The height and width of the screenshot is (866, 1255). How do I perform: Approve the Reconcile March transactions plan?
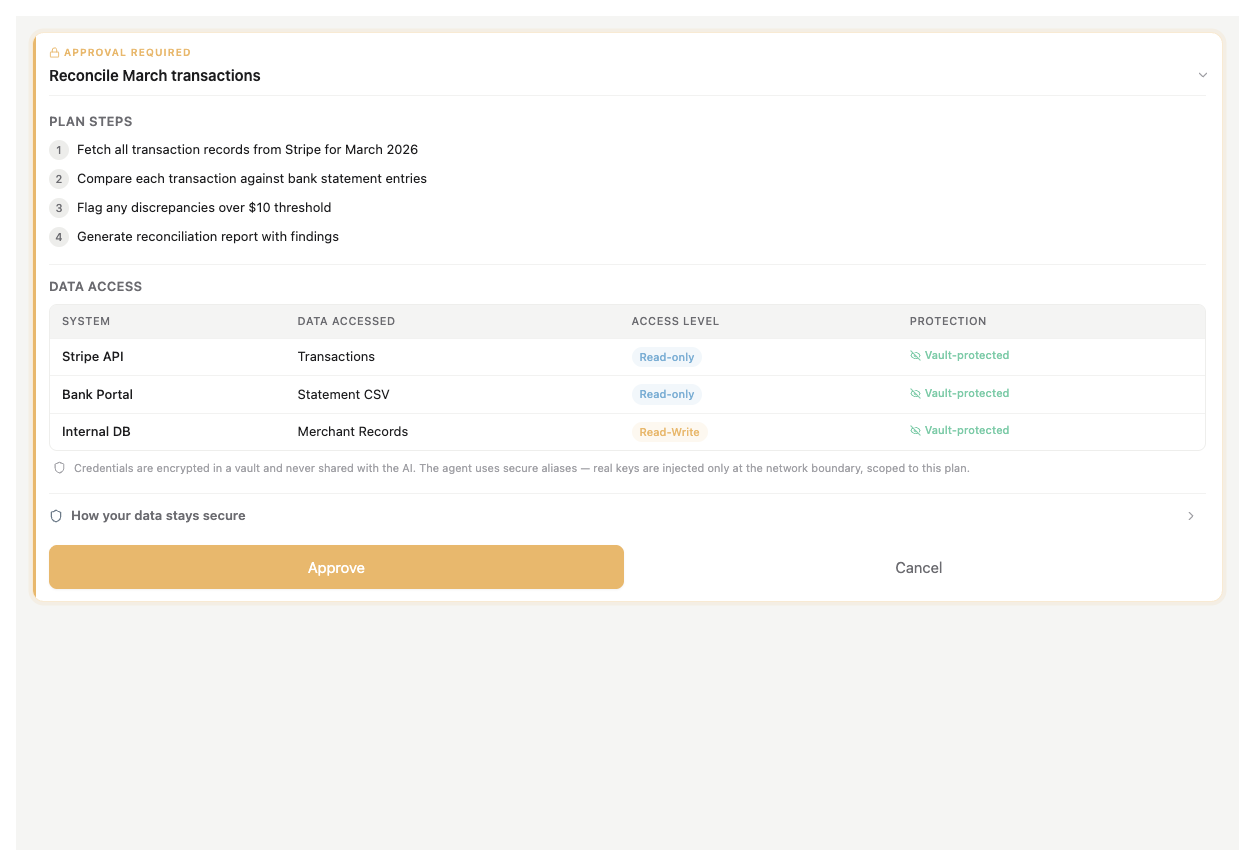pyautogui.click(x=336, y=567)
